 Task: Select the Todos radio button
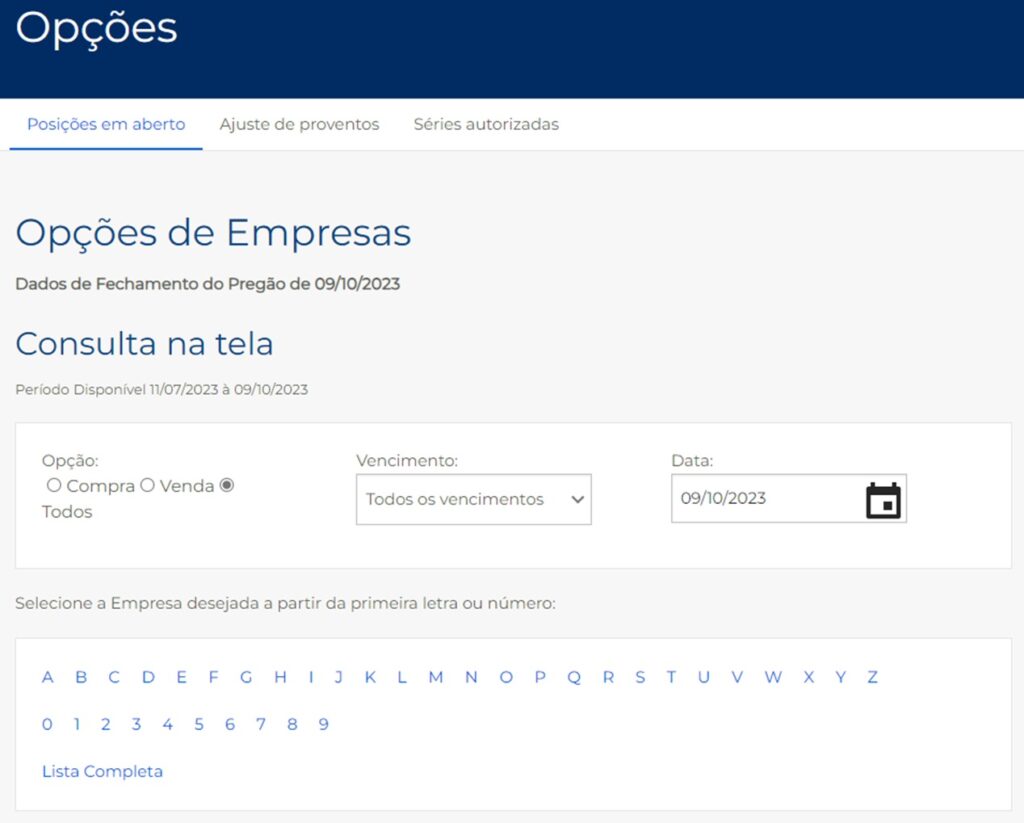tap(226, 485)
